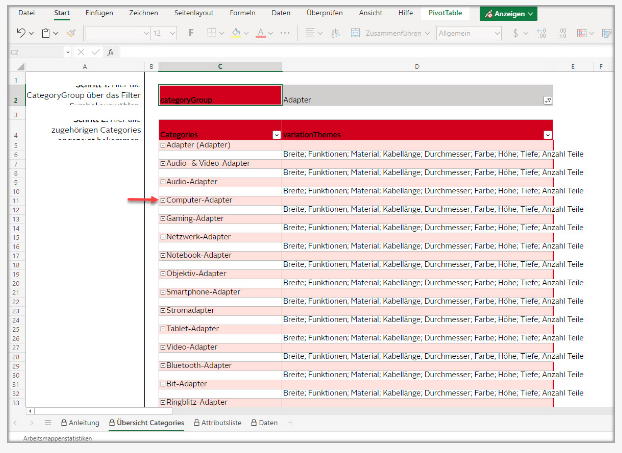Image resolution: width=622 pixels, height=453 pixels.
Task: Open the Zusammenführen dropdown arrow
Action: click(x=427, y=33)
